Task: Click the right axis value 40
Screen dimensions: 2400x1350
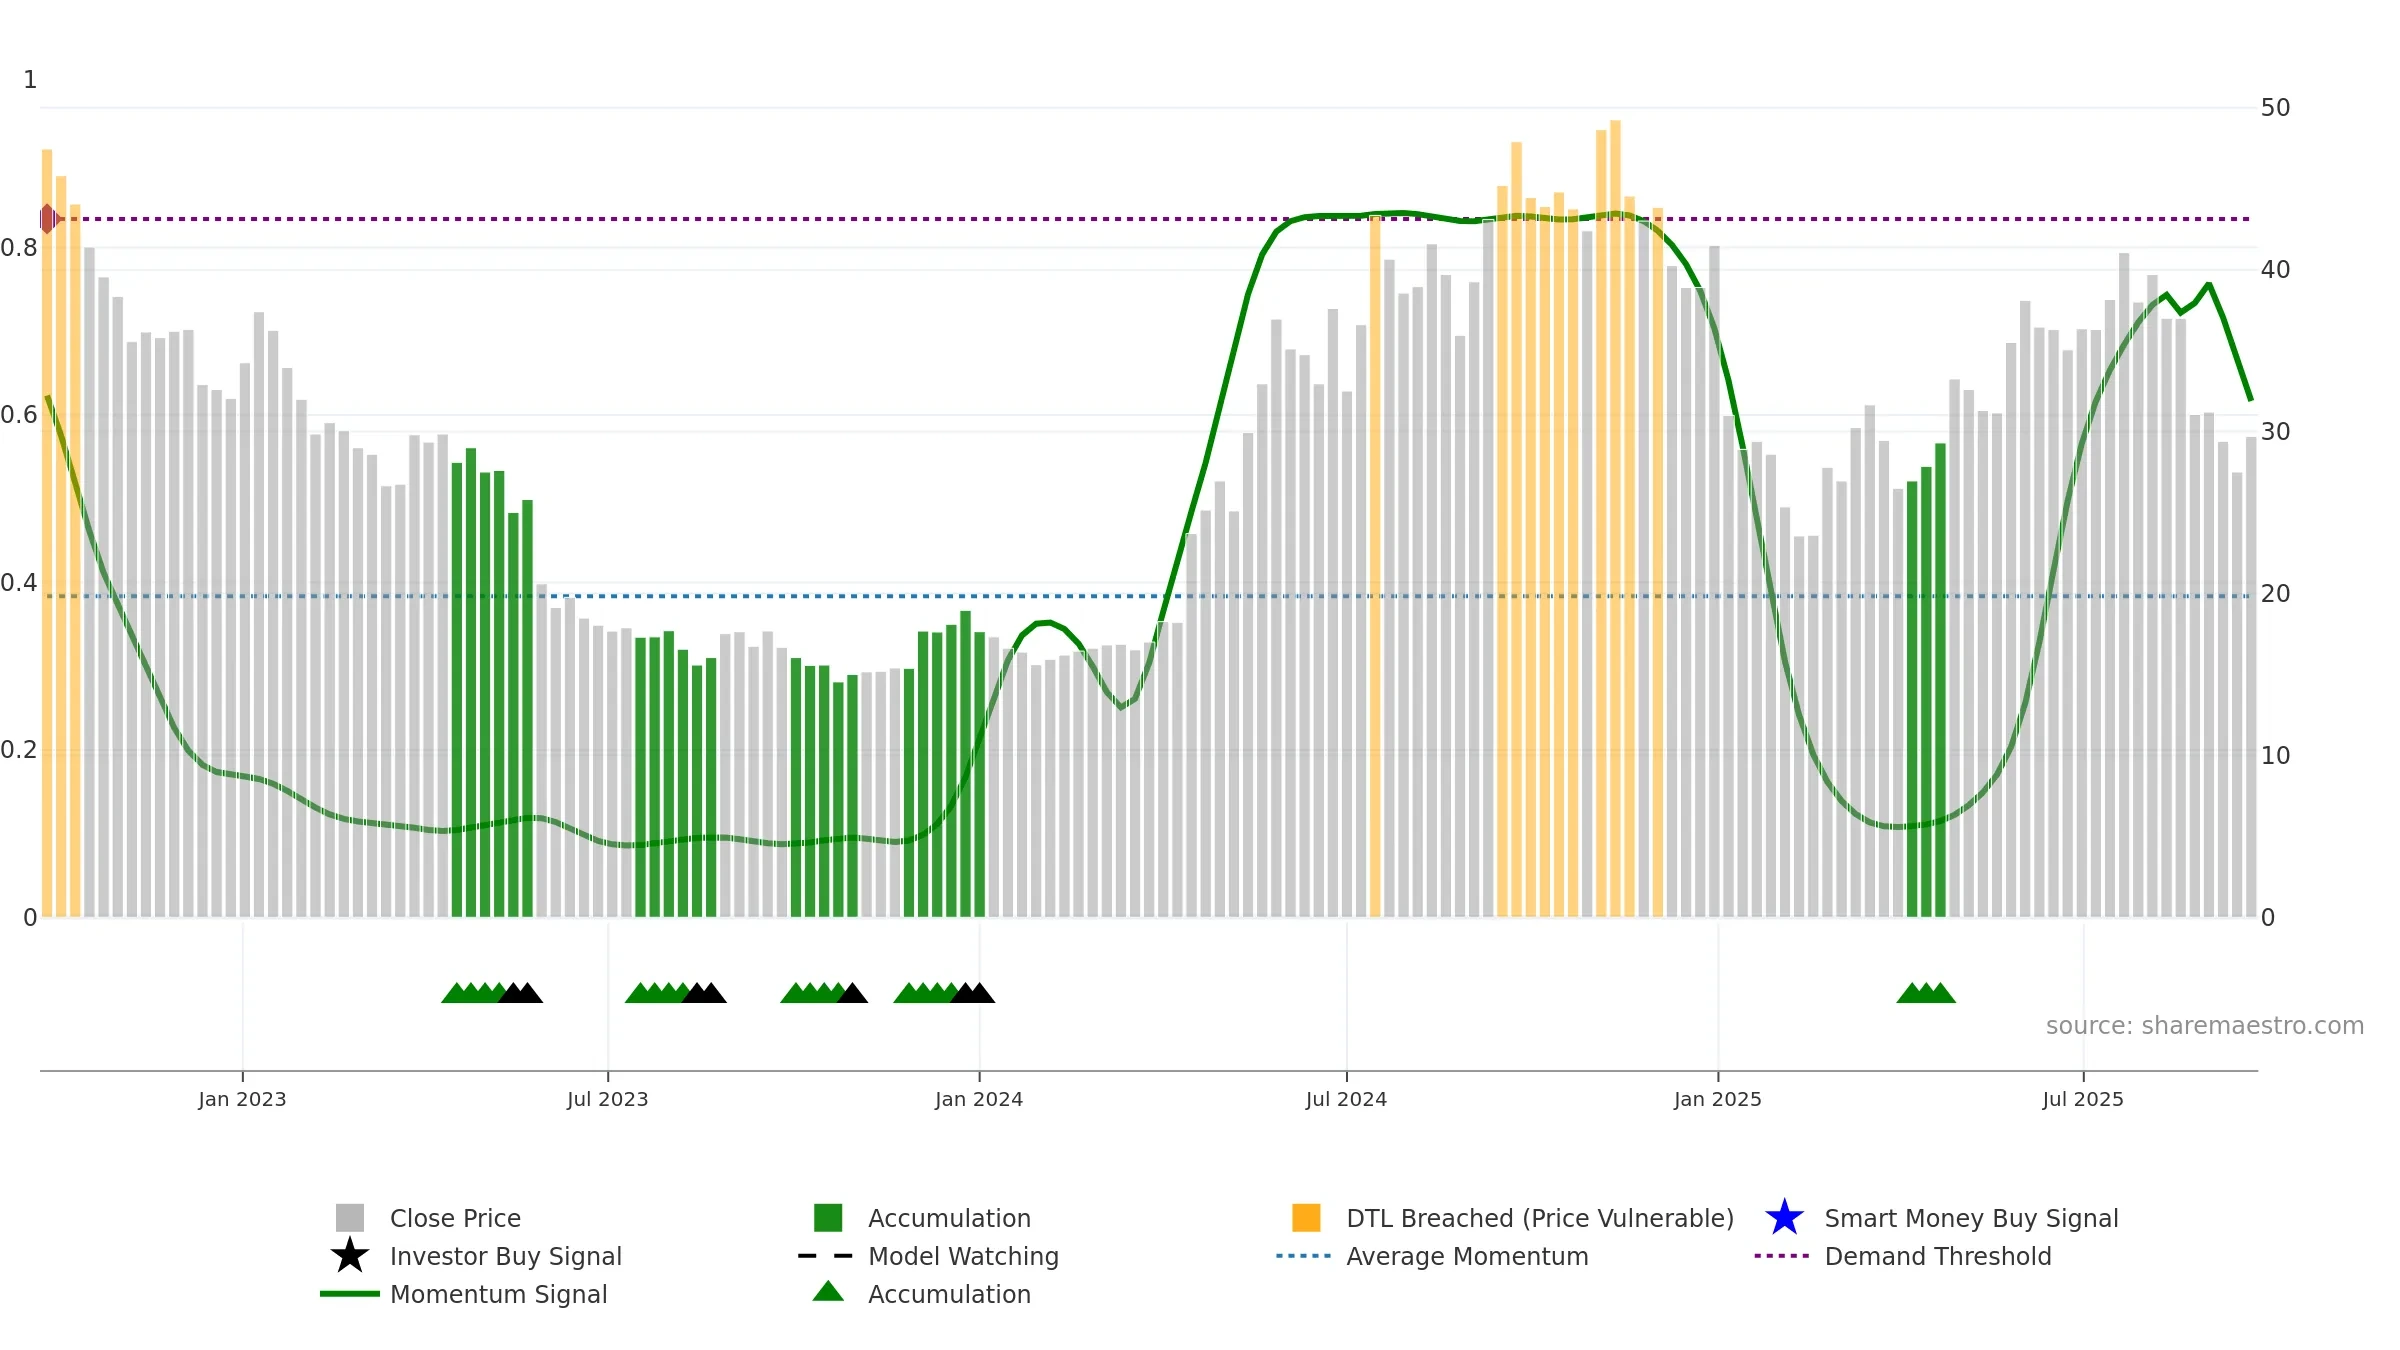Action: 2275,270
